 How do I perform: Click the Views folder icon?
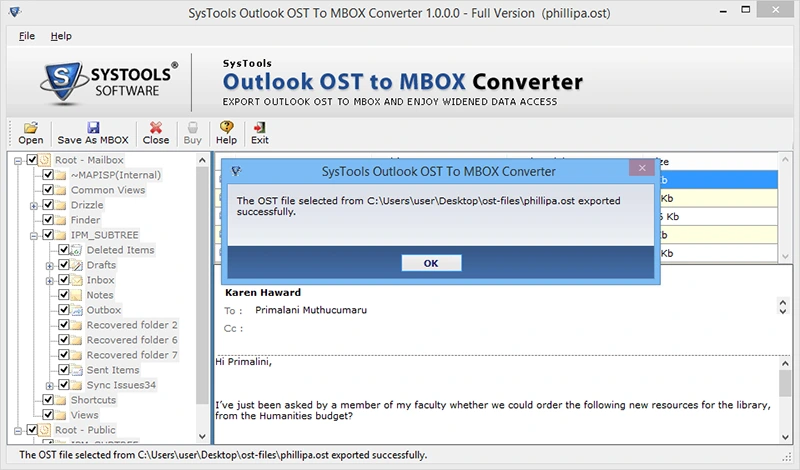60,415
